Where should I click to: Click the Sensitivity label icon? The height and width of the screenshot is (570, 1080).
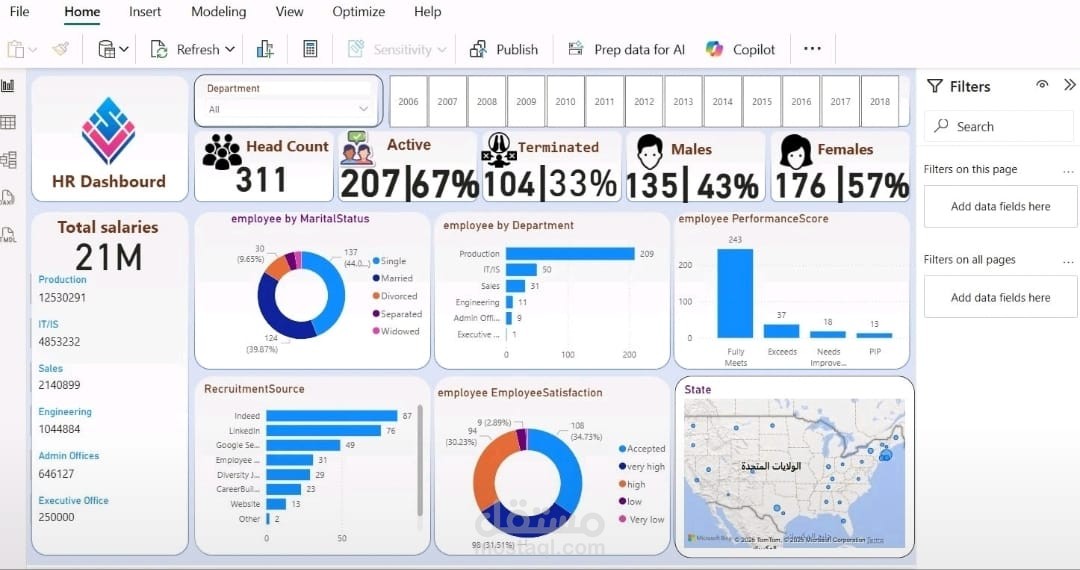(x=355, y=50)
